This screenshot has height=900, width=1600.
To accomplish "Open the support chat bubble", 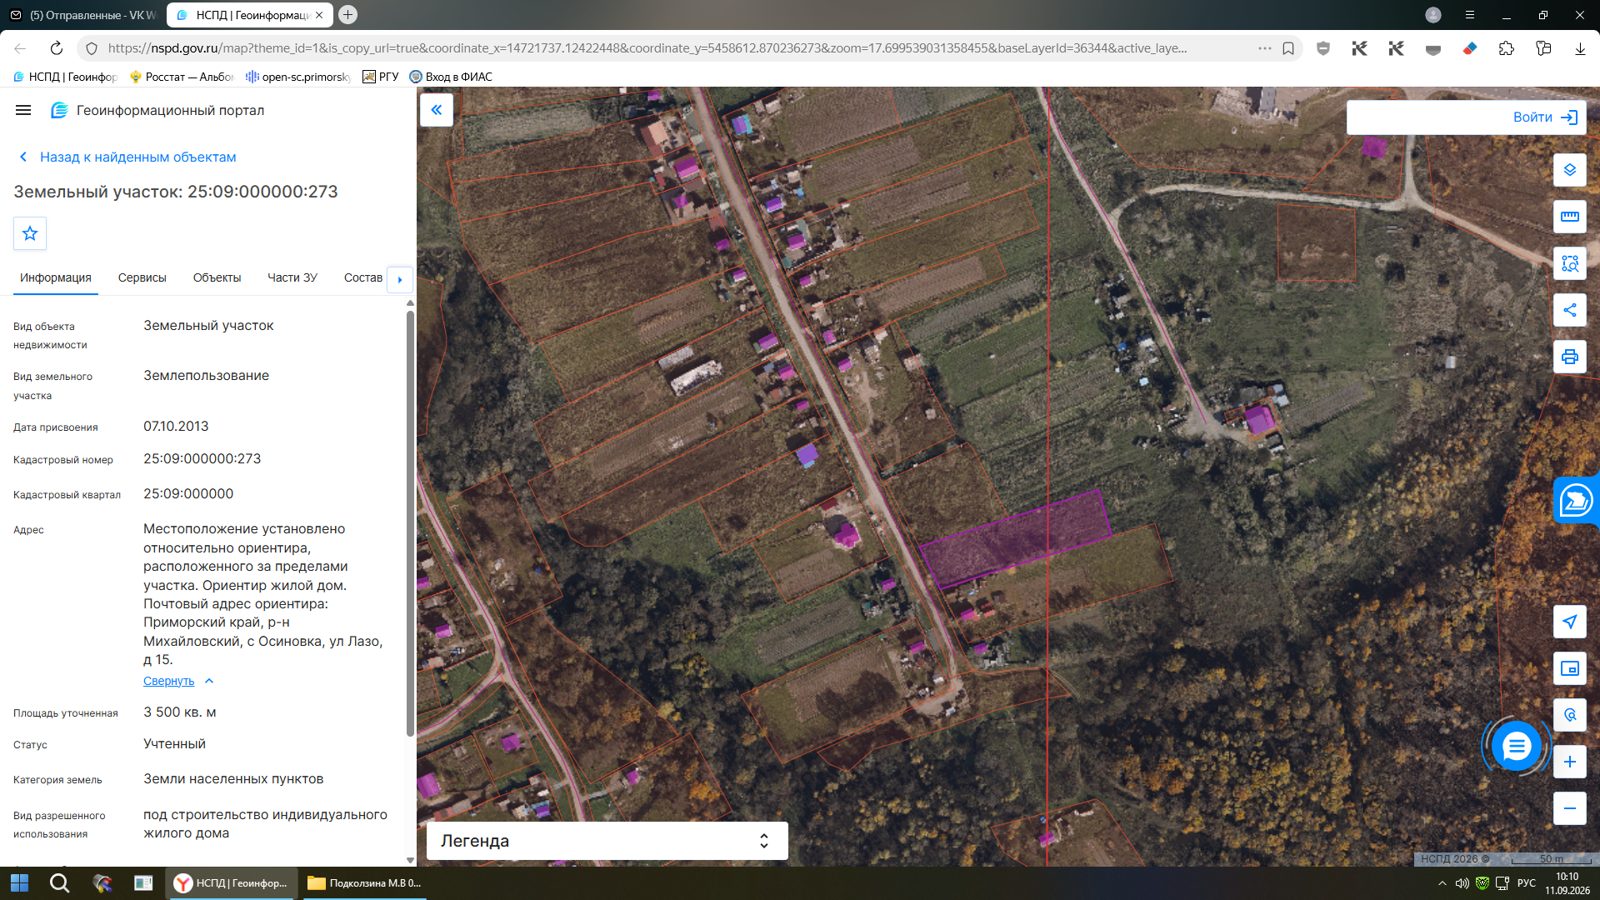I will 1516,746.
